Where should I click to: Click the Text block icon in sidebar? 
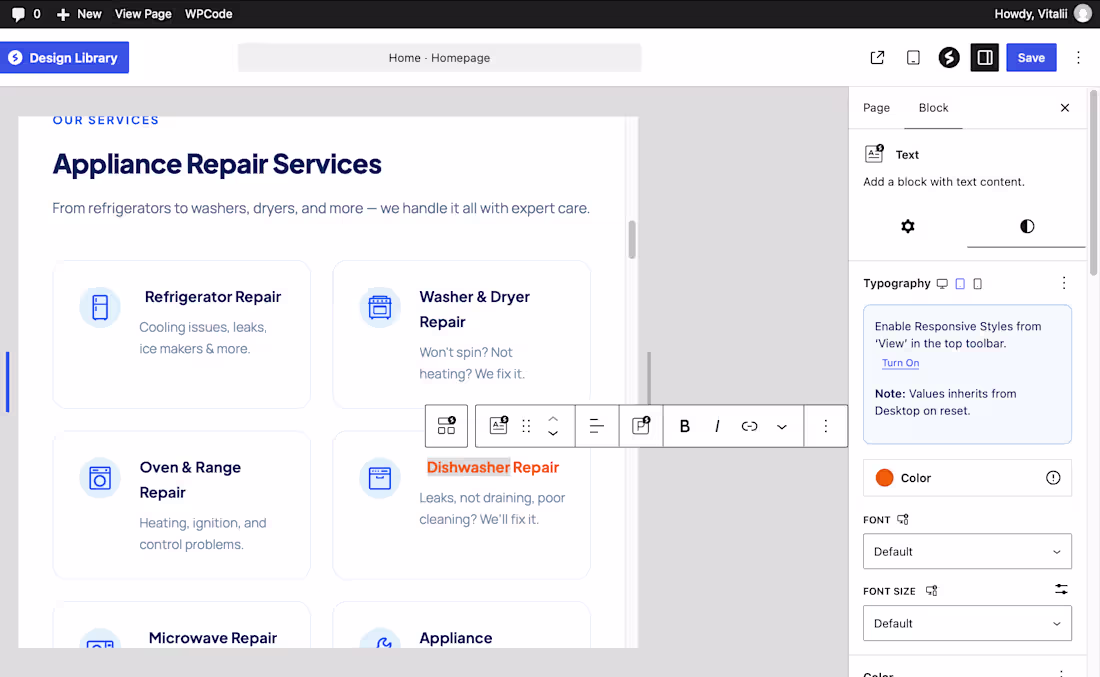pyautogui.click(x=874, y=153)
